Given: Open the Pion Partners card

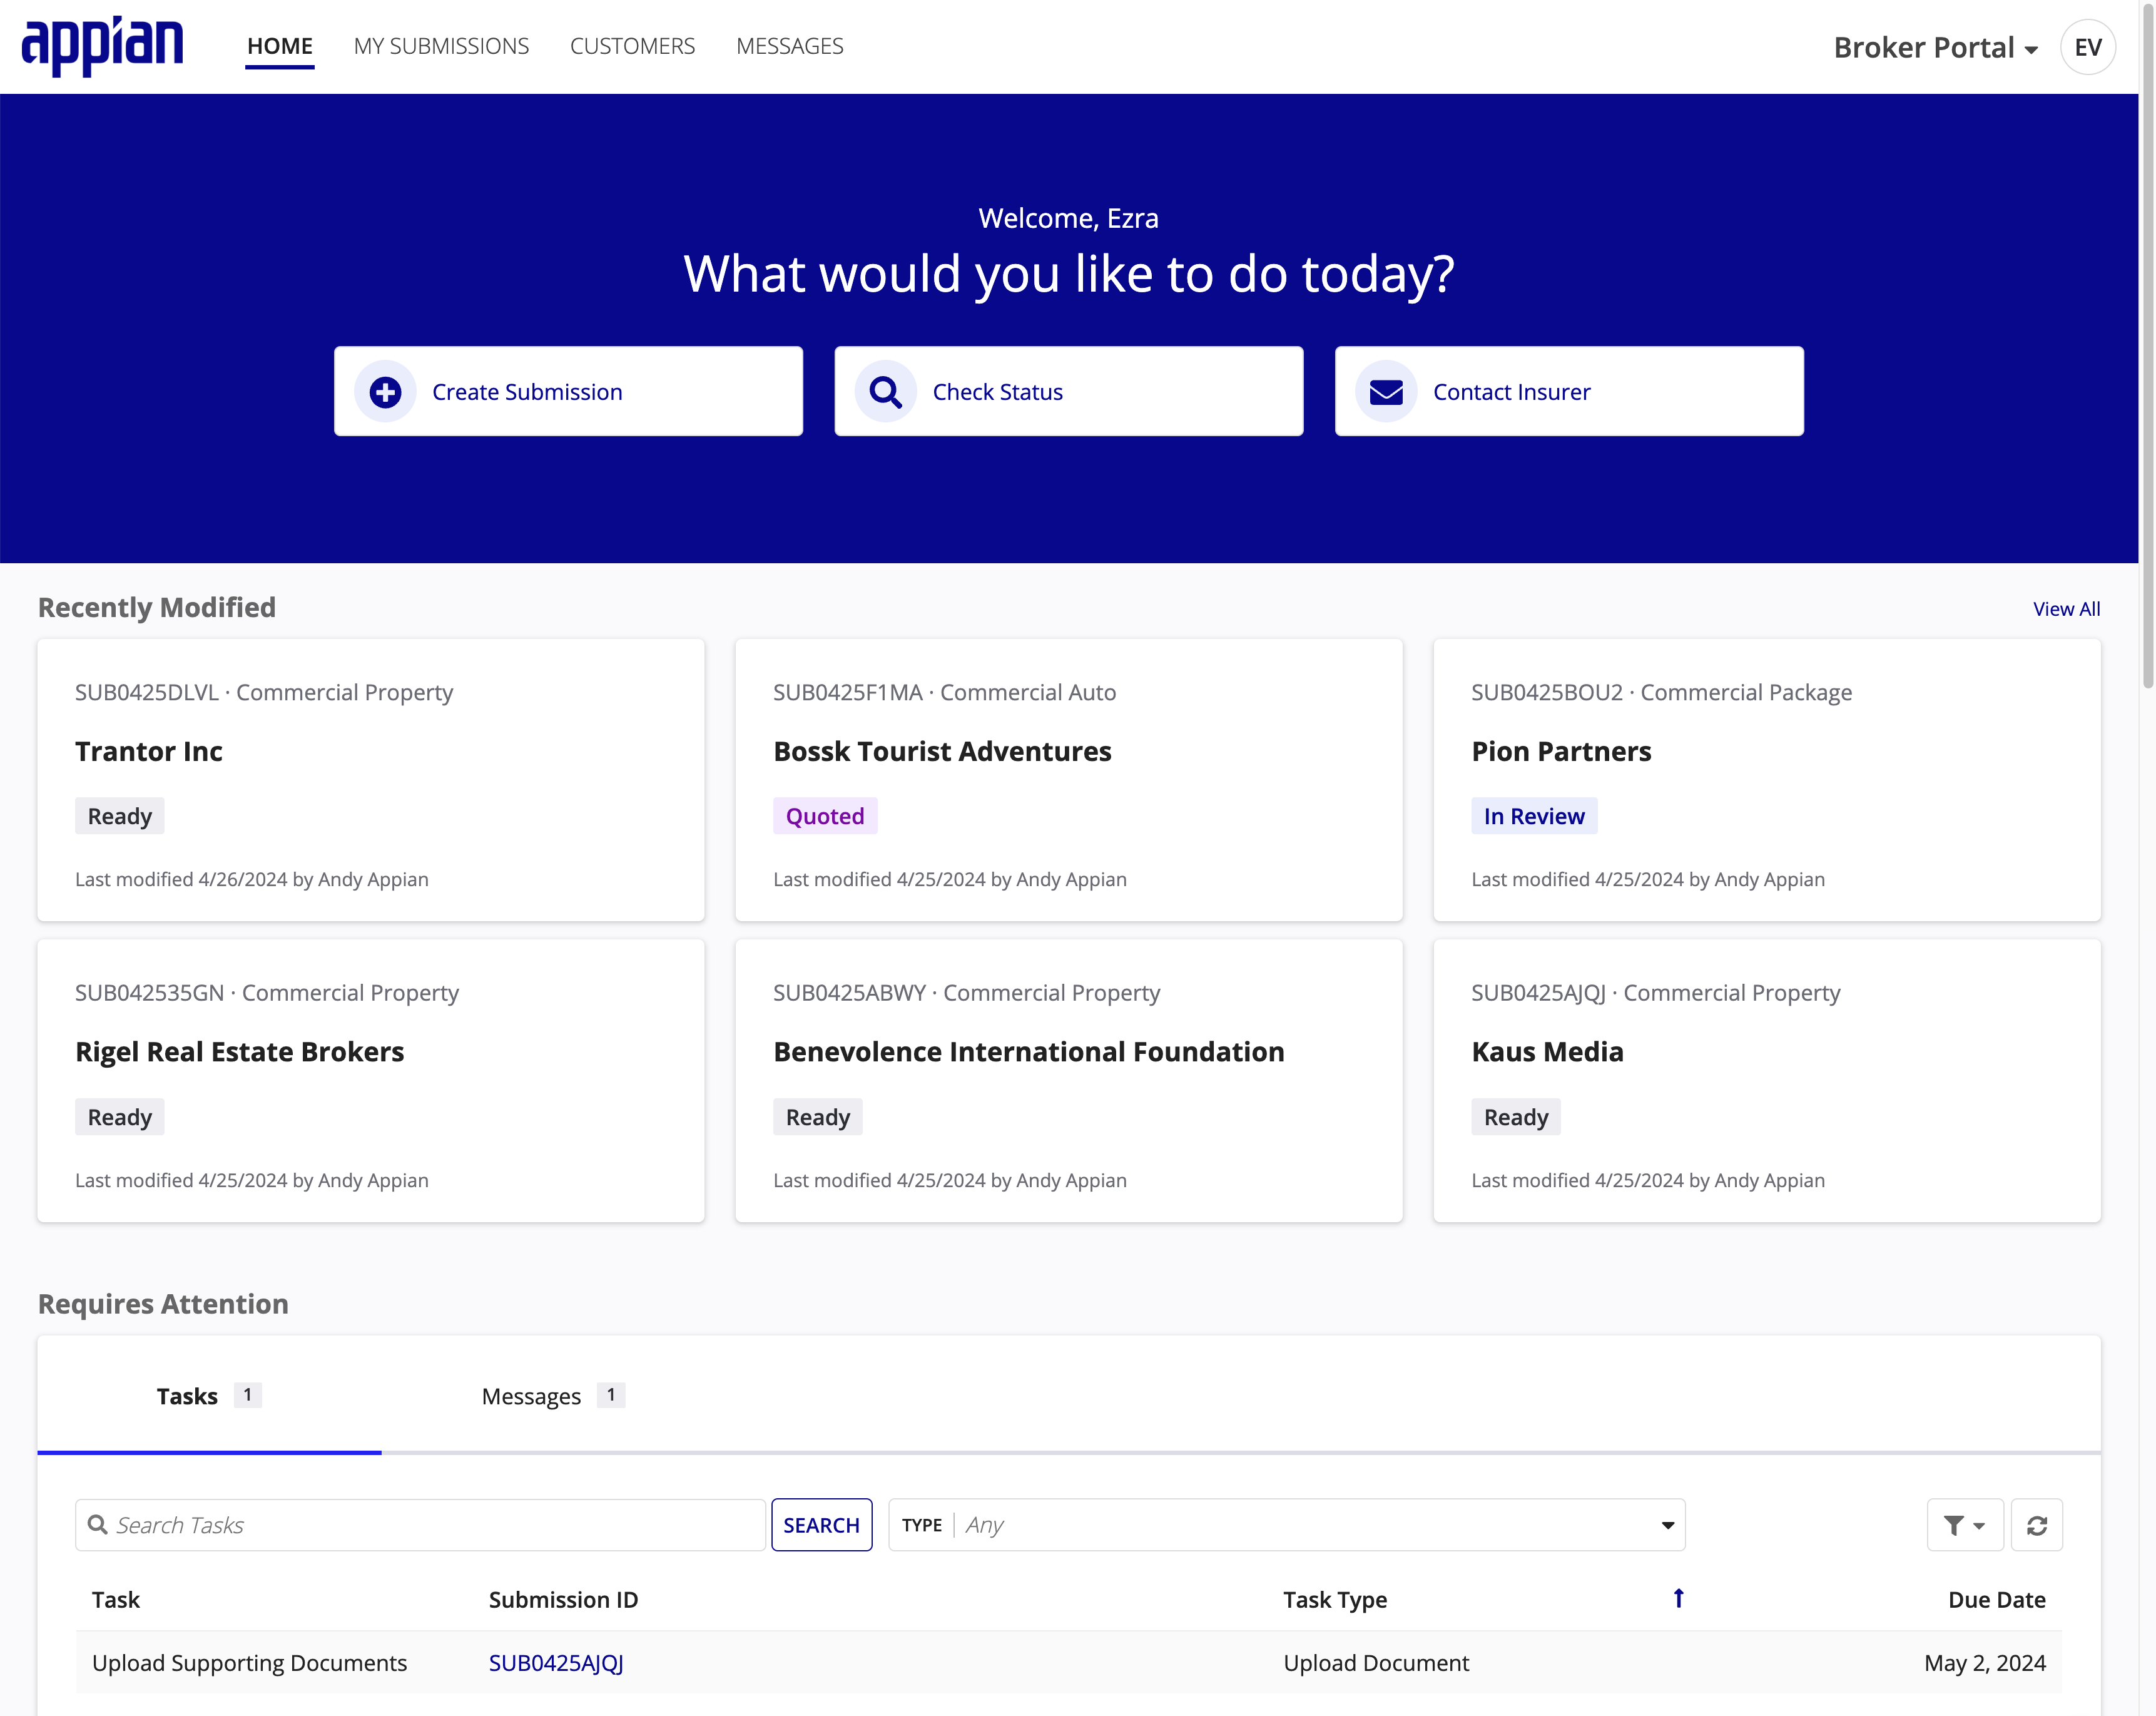Looking at the screenshot, I should [1767, 780].
